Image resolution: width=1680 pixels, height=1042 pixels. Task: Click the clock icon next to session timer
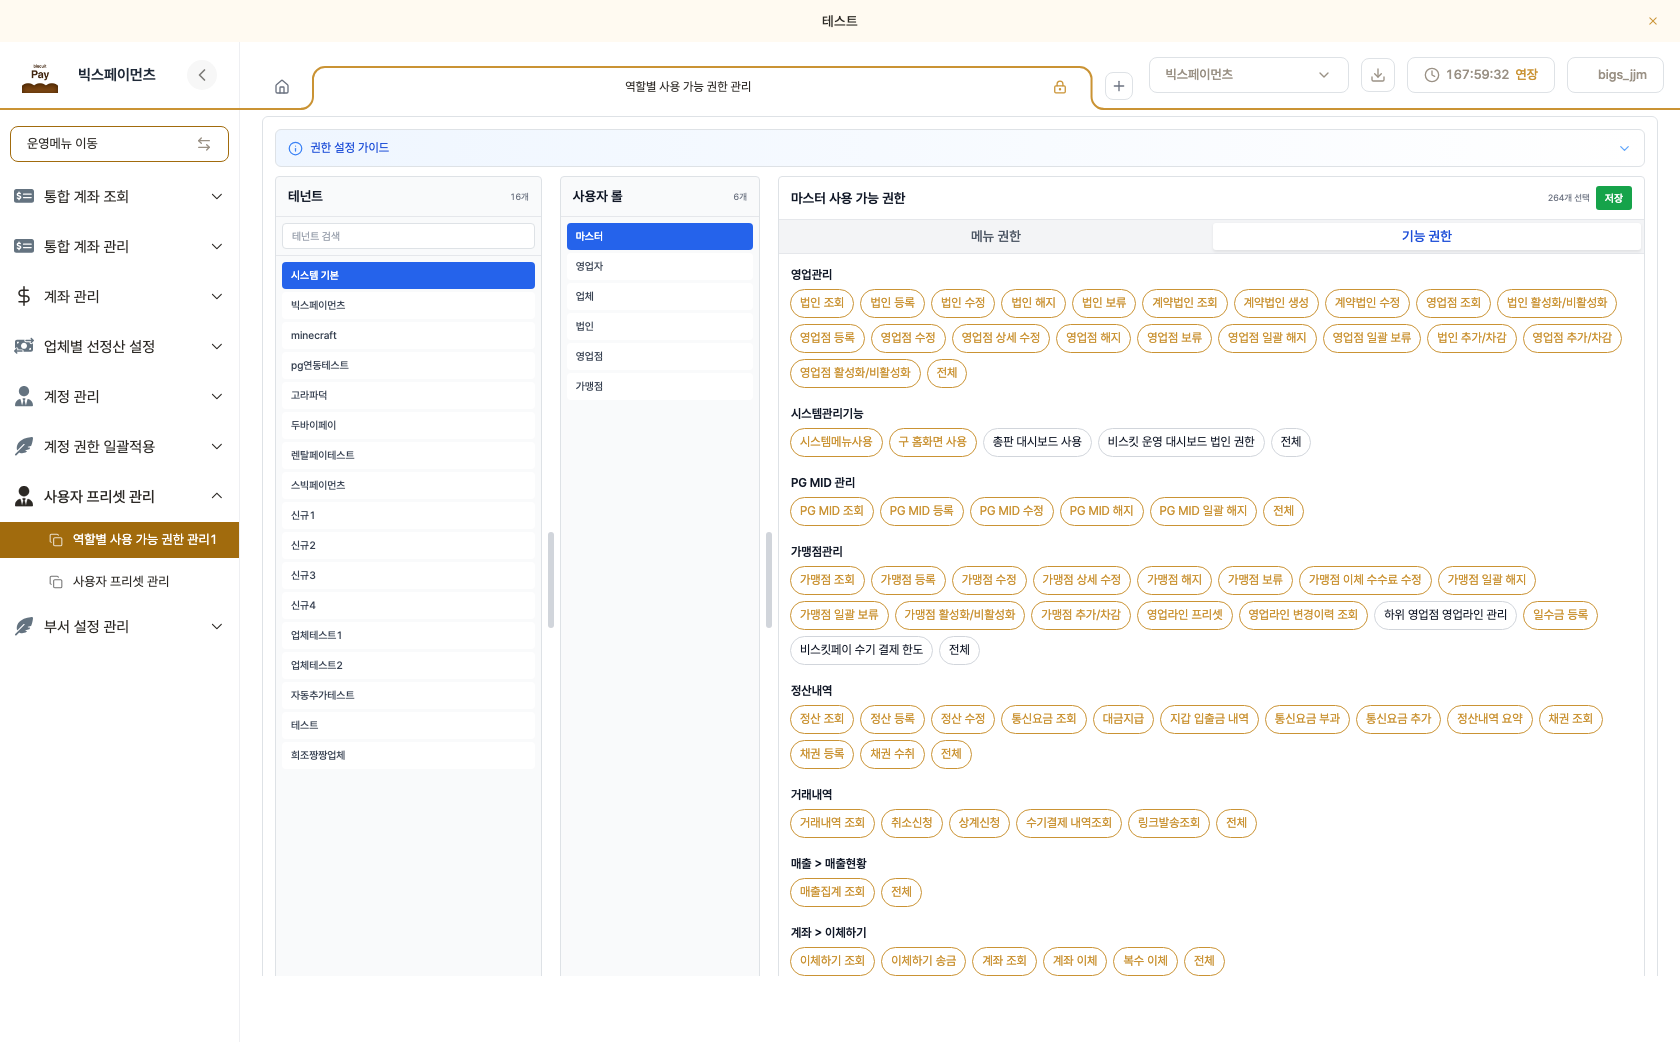pos(1432,75)
